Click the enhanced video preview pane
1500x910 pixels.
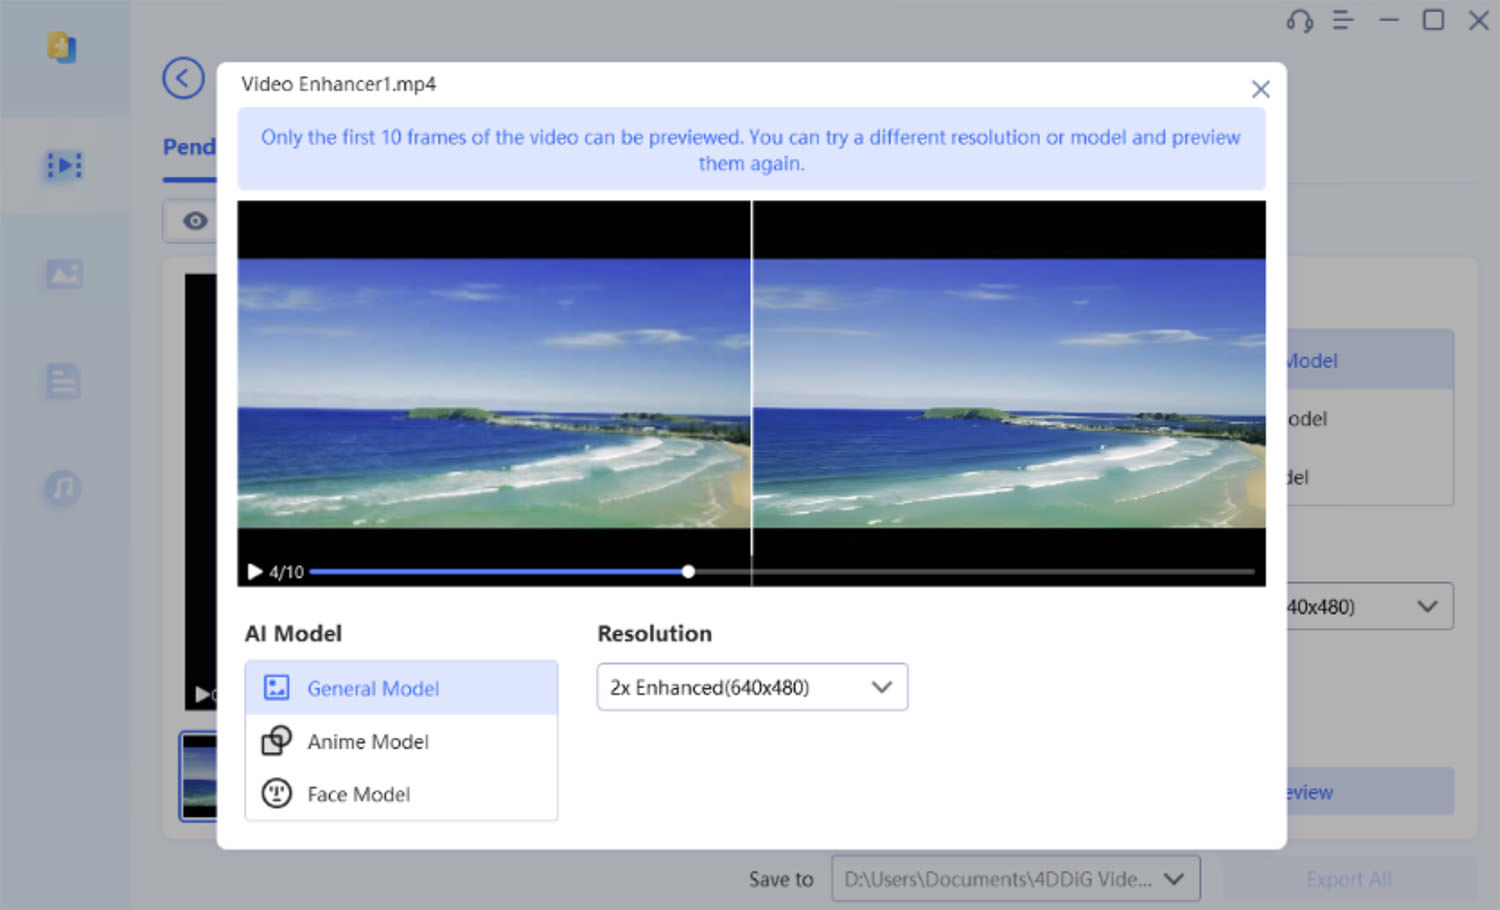(x=1009, y=393)
